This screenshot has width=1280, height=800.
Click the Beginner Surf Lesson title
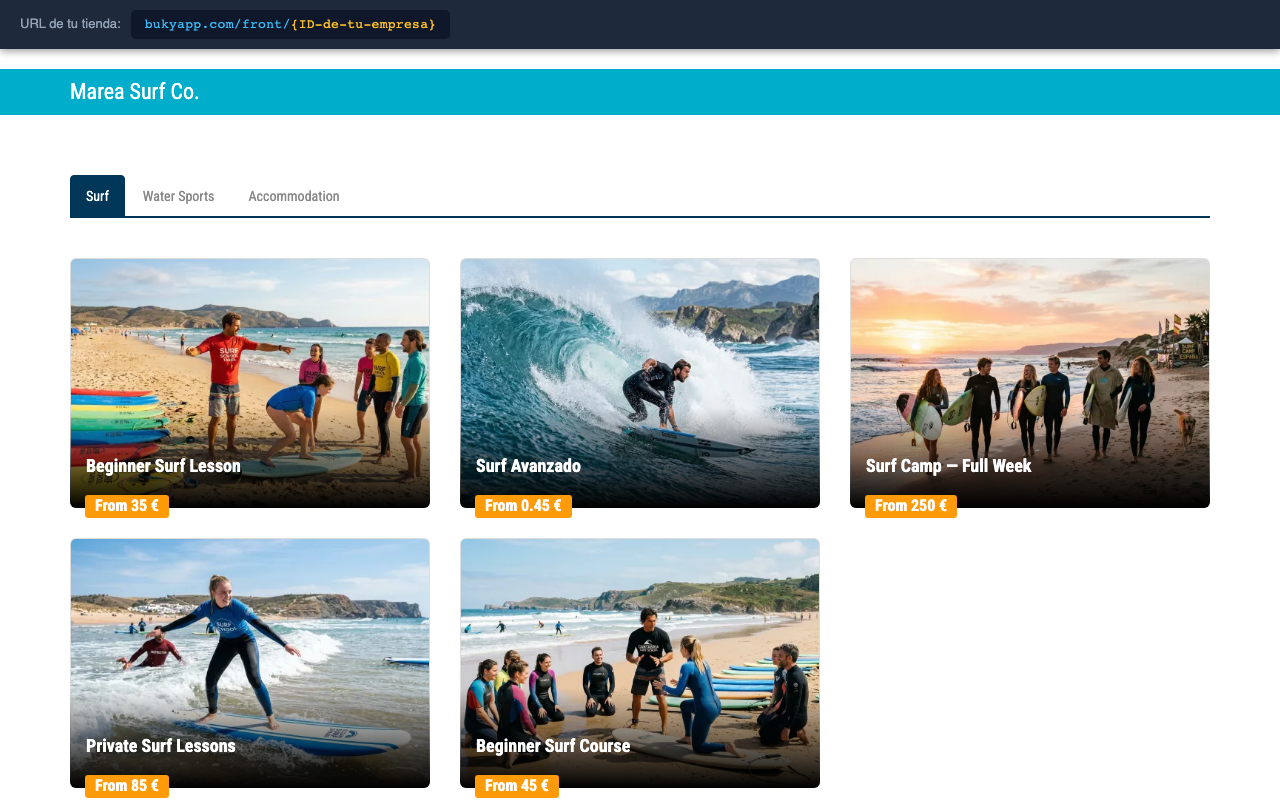(x=163, y=466)
